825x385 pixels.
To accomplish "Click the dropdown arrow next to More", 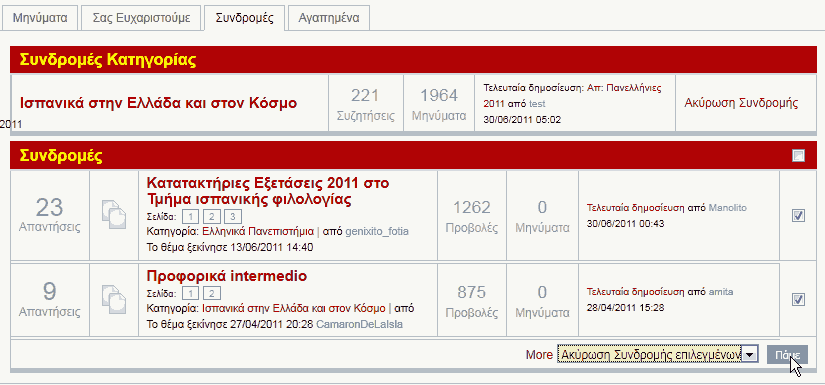I will coord(750,355).
